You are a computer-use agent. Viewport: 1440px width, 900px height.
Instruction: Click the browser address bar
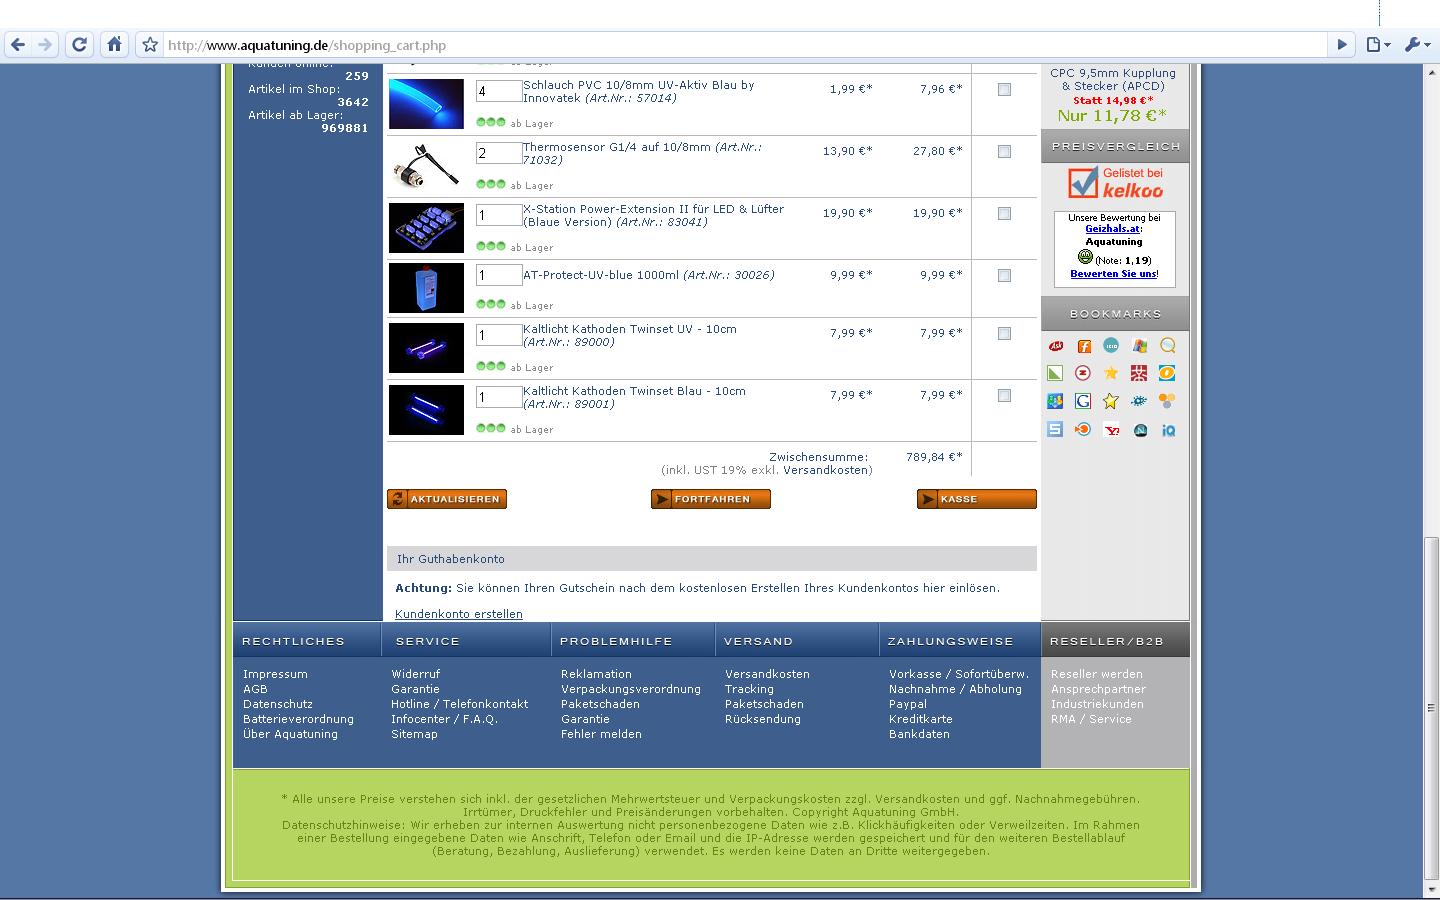pyautogui.click(x=745, y=45)
